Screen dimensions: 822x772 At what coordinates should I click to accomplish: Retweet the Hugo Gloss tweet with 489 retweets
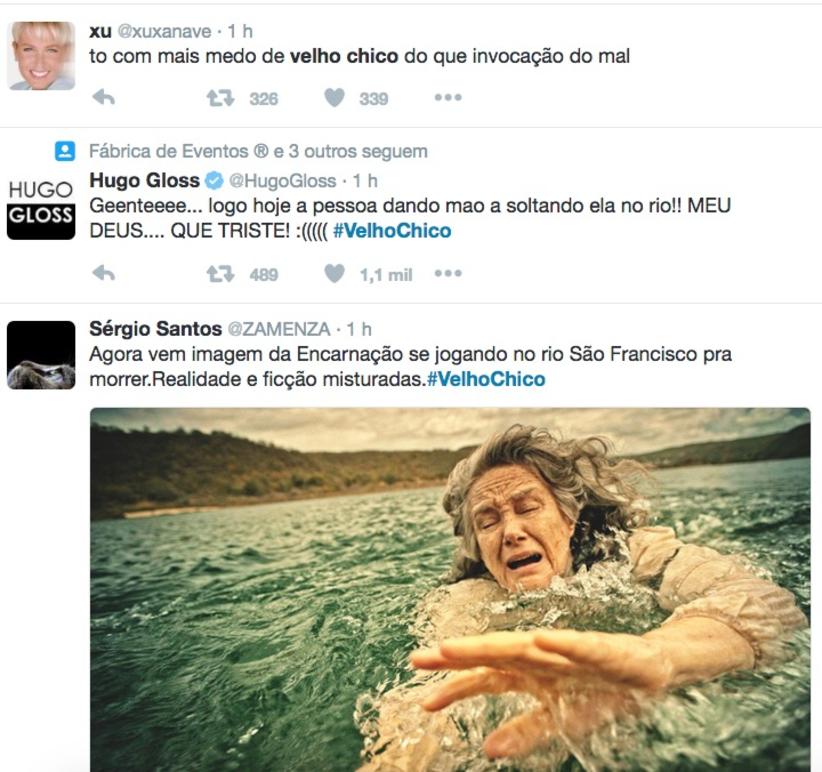tap(220, 273)
